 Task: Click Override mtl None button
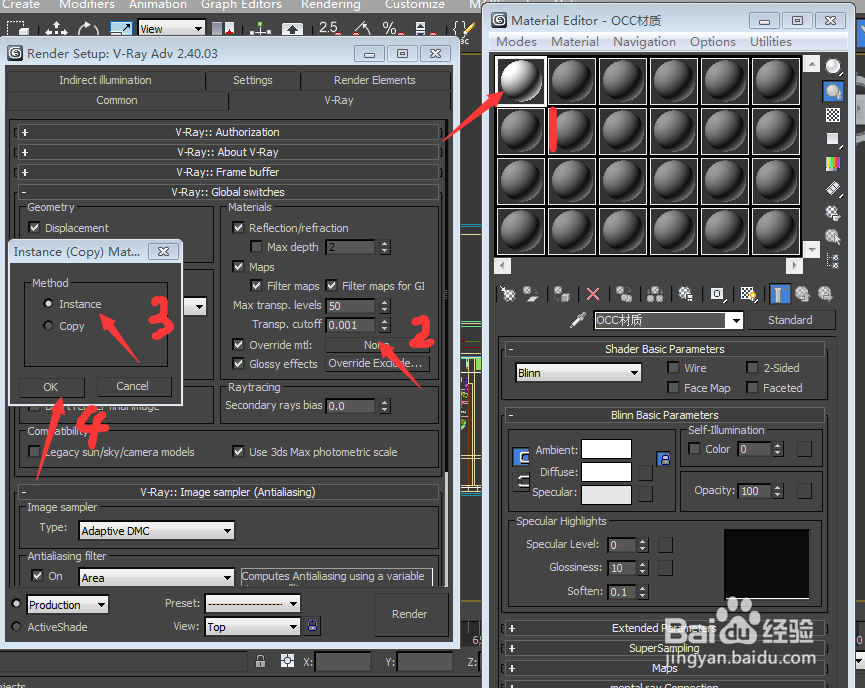(x=377, y=345)
